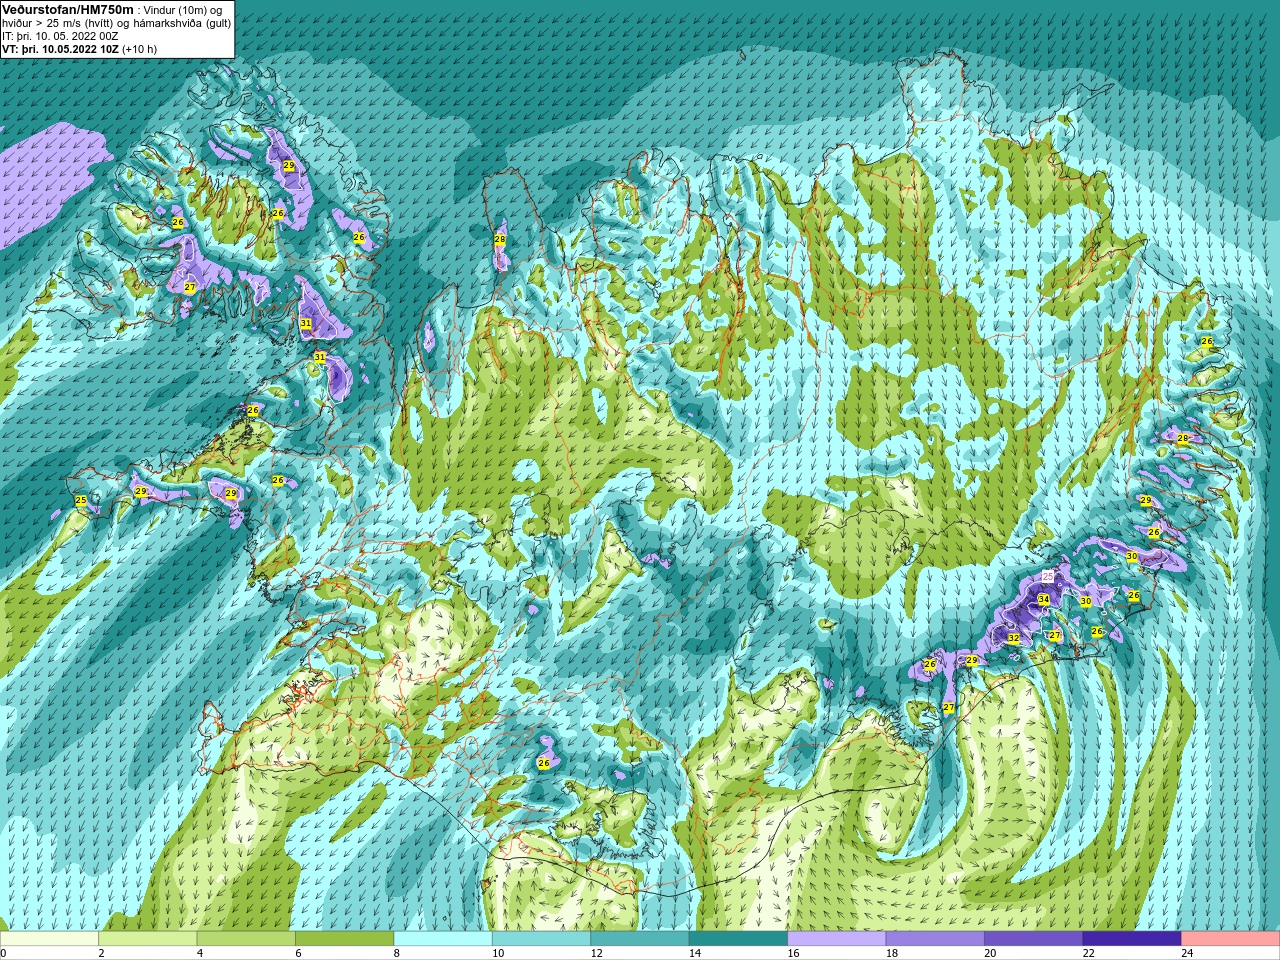Click scale tick value 8
The height and width of the screenshot is (960, 1280).
coord(396,953)
